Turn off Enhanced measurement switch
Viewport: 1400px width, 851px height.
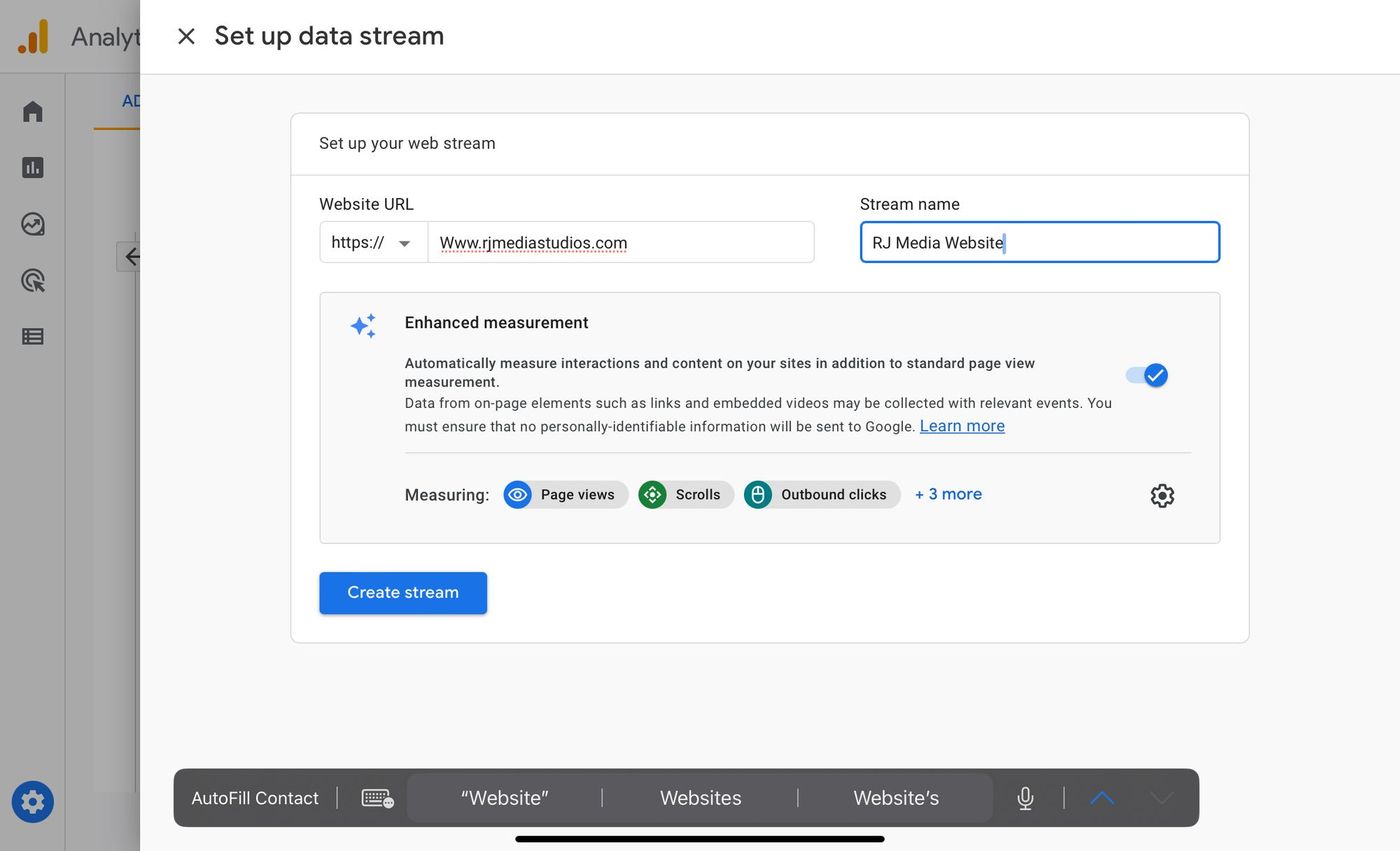pyautogui.click(x=1146, y=375)
